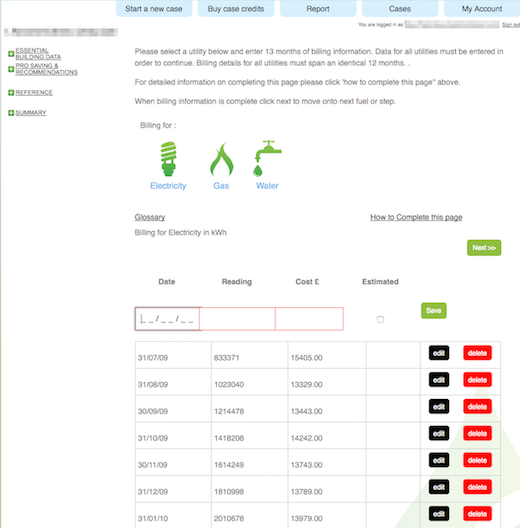Edit the 31/10/09 billing row
The width and height of the screenshot is (520, 528).
439,433
